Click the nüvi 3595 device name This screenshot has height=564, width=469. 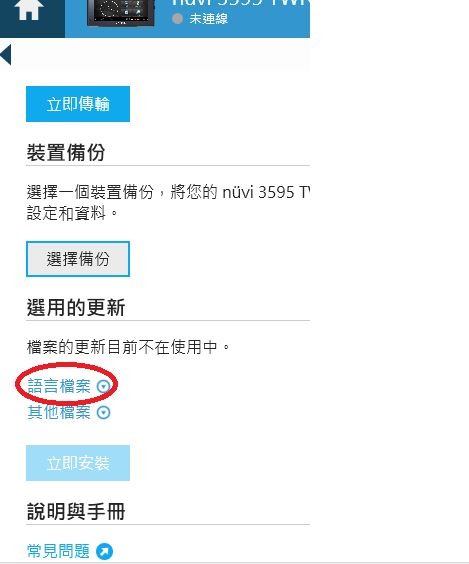click(240, 3)
